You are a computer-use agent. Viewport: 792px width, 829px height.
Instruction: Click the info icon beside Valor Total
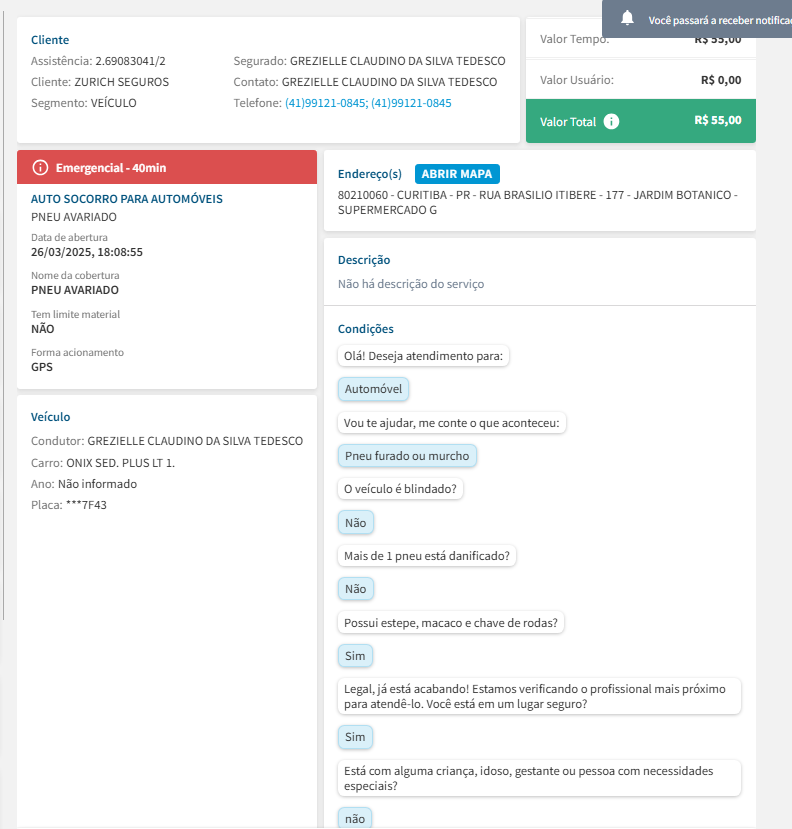(x=612, y=121)
